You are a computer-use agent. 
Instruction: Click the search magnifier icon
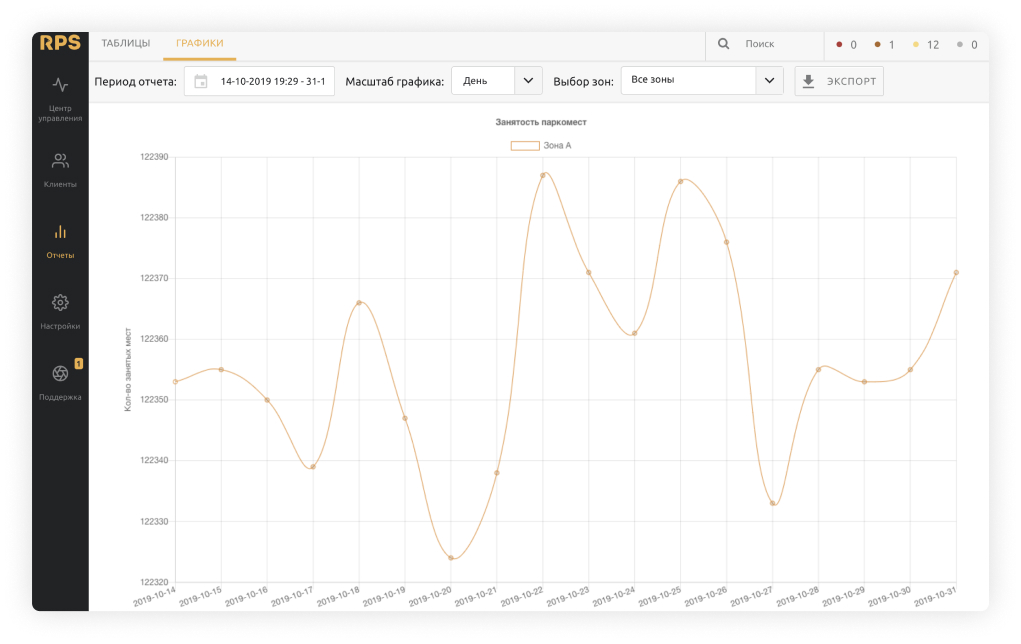click(x=724, y=44)
